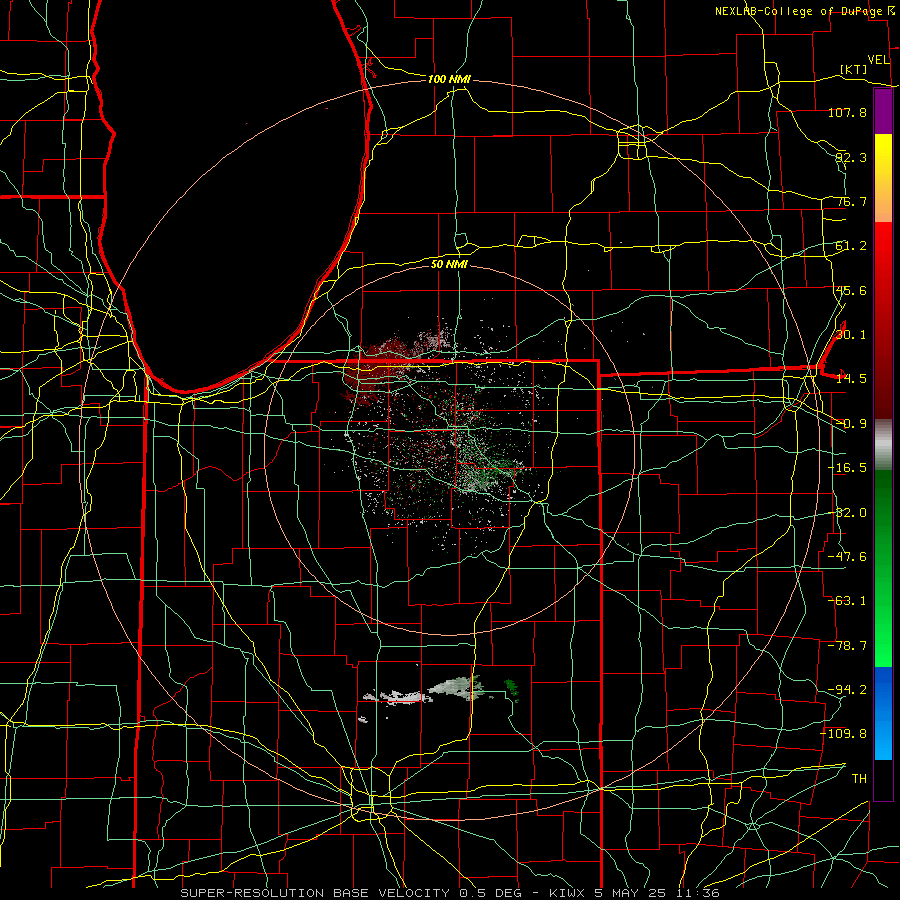Click the -16.5 velocity scale value
The height and width of the screenshot is (900, 900).
click(x=848, y=468)
